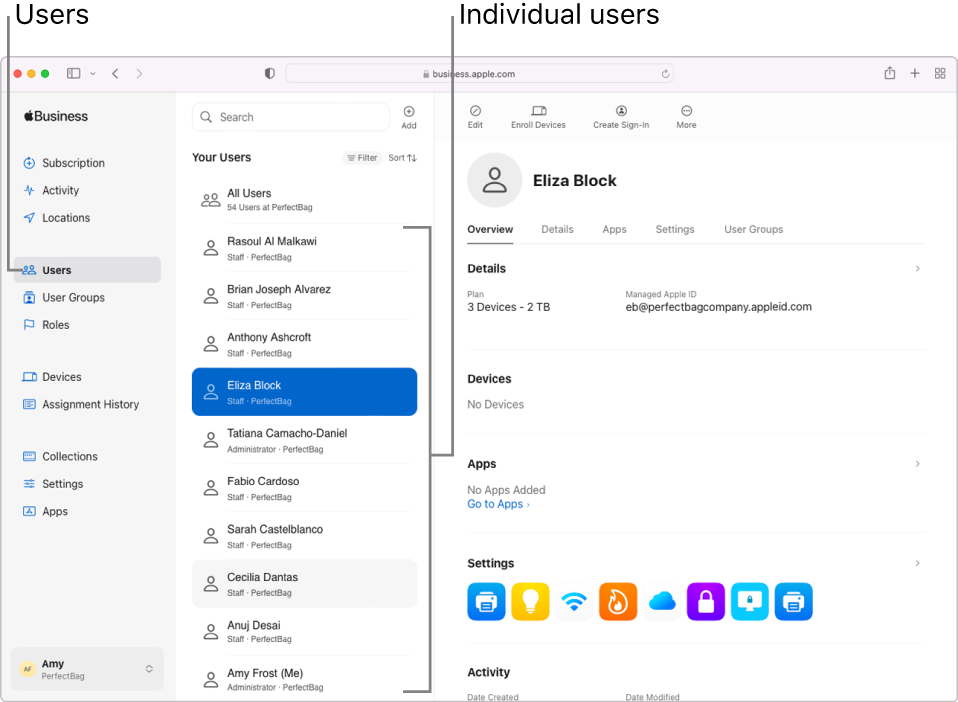The width and height of the screenshot is (958, 702).
Task: Switch to the Apps tab
Action: [614, 229]
